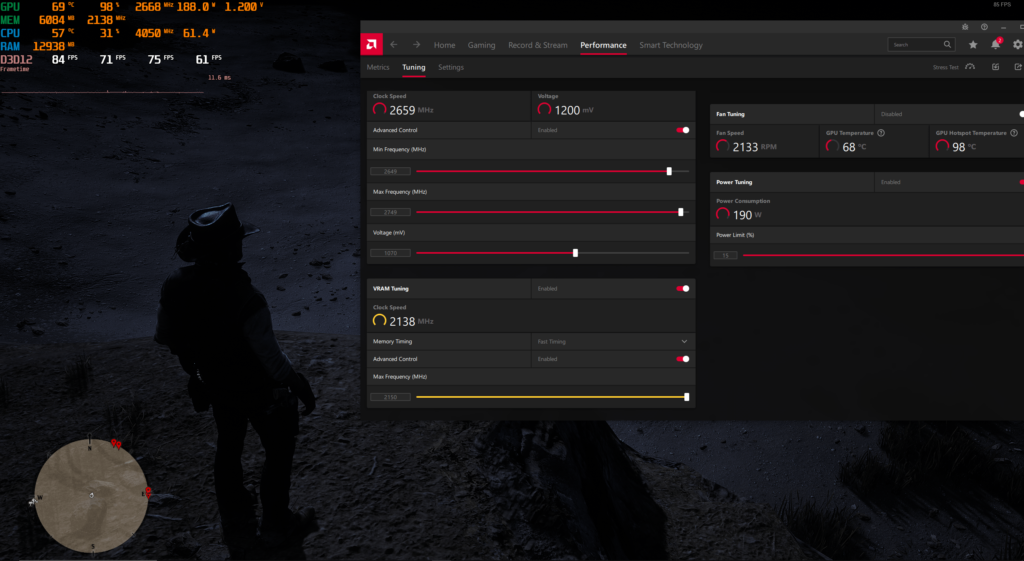
Task: Toggle GPU Advanced Control switch
Action: (683, 130)
